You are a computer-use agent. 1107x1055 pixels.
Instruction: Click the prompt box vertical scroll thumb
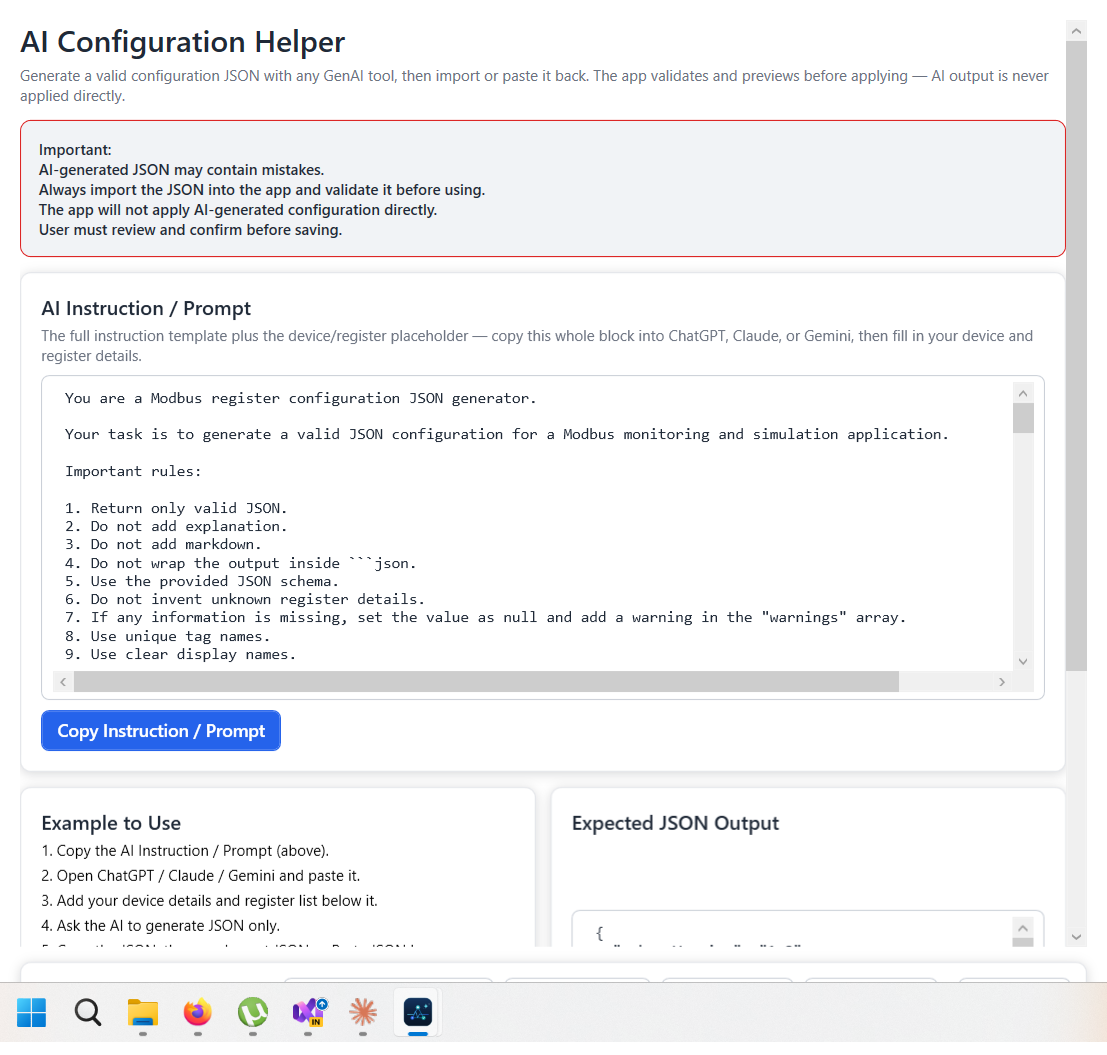1023,418
